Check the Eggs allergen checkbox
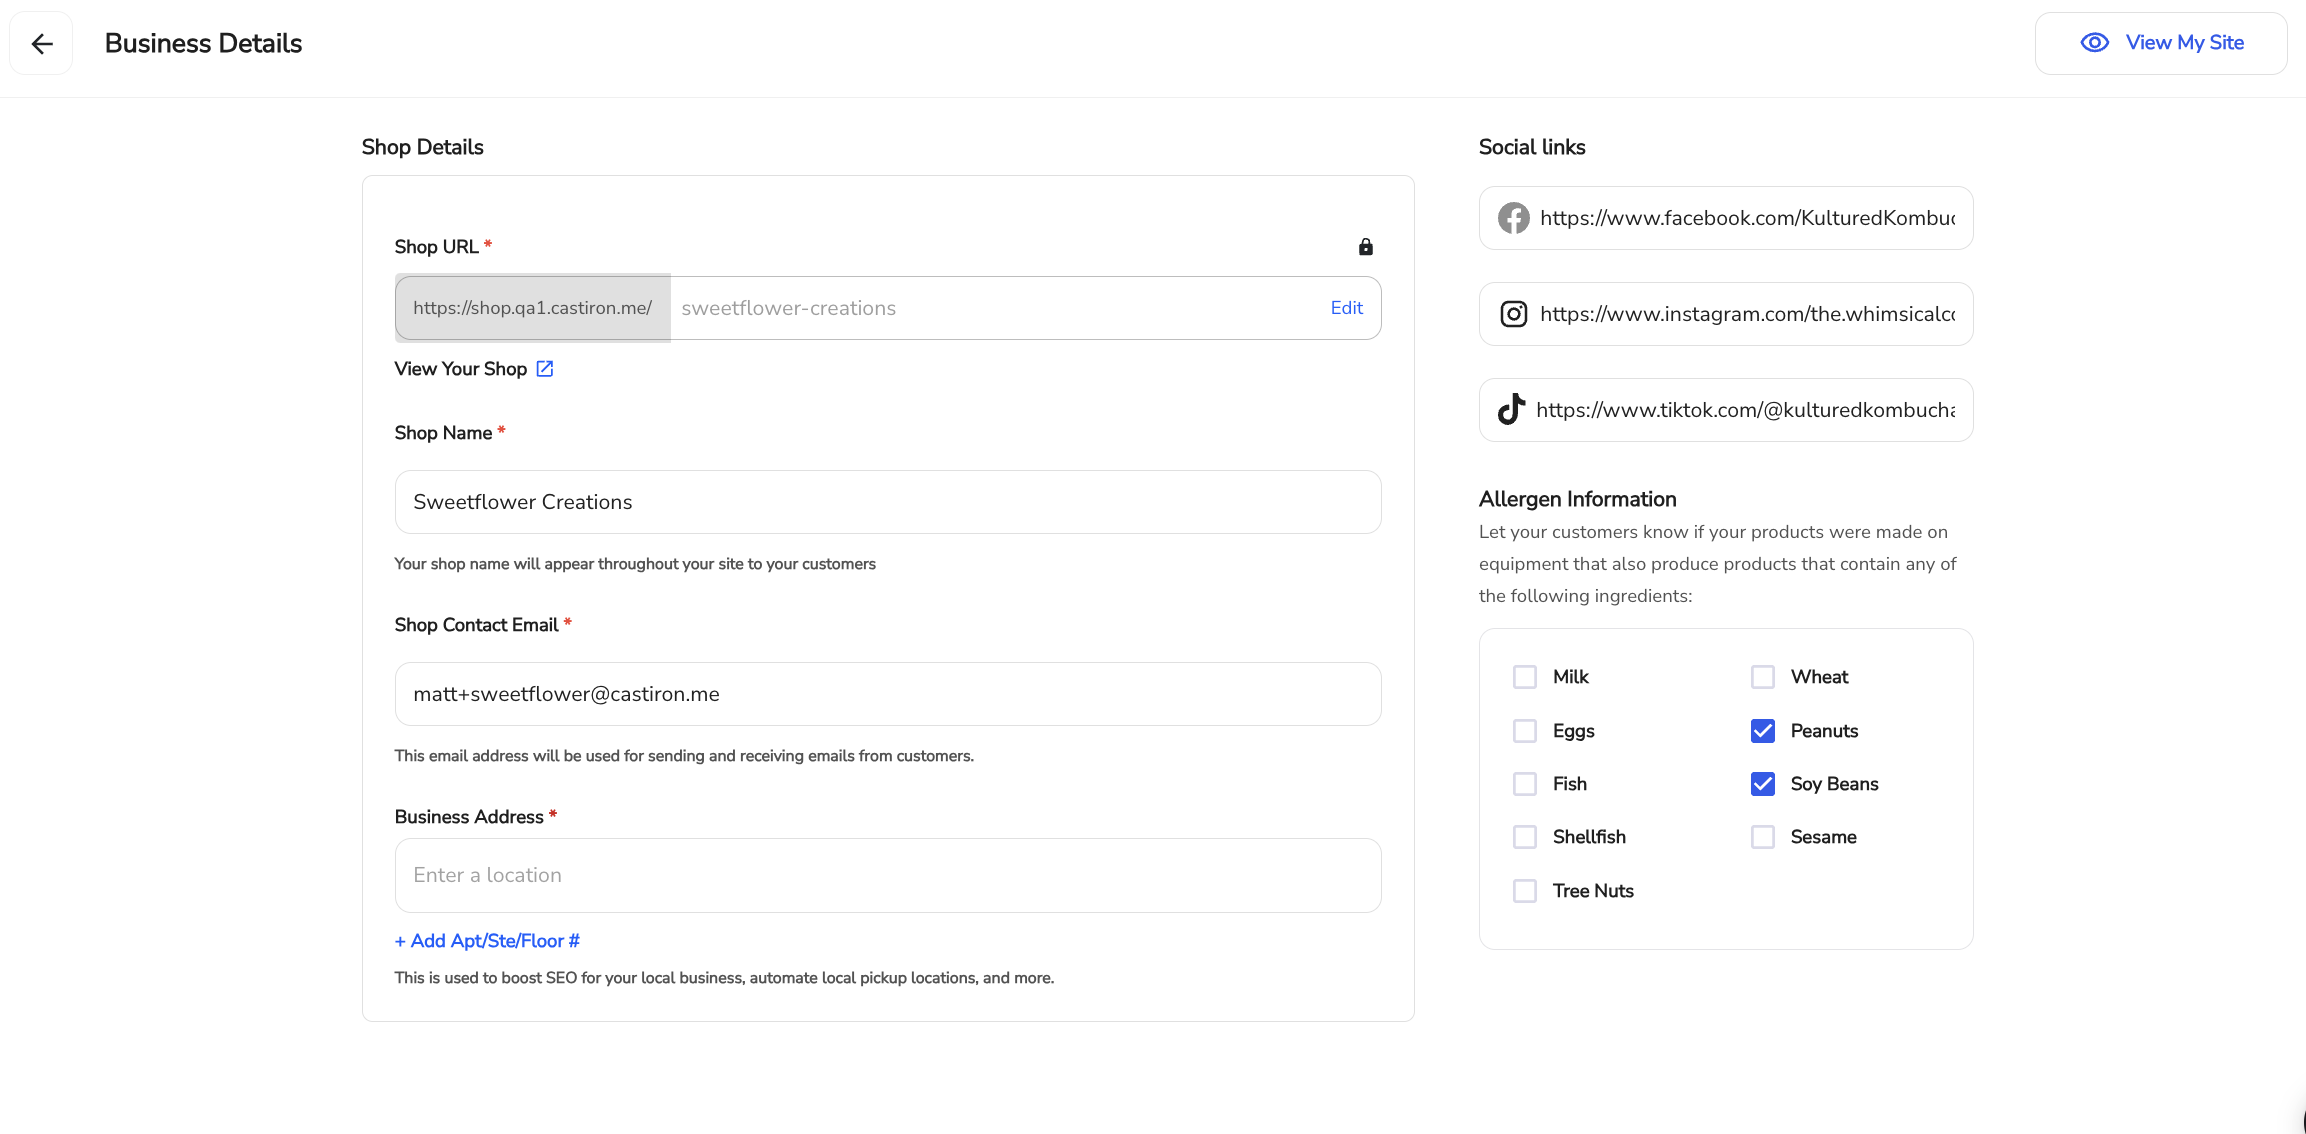 [x=1524, y=731]
